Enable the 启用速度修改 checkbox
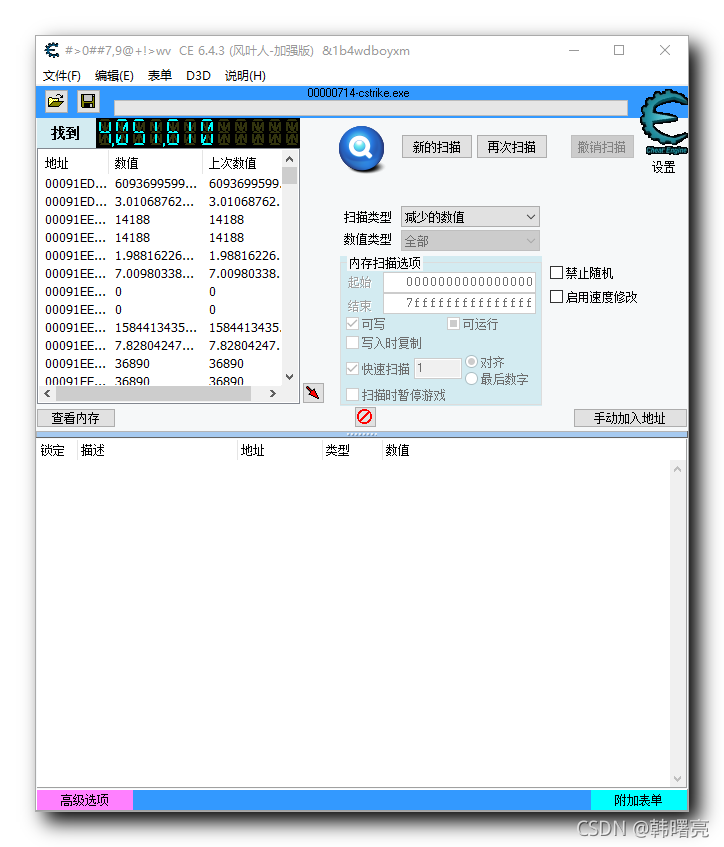Image resolution: width=724 pixels, height=847 pixels. pos(556,297)
